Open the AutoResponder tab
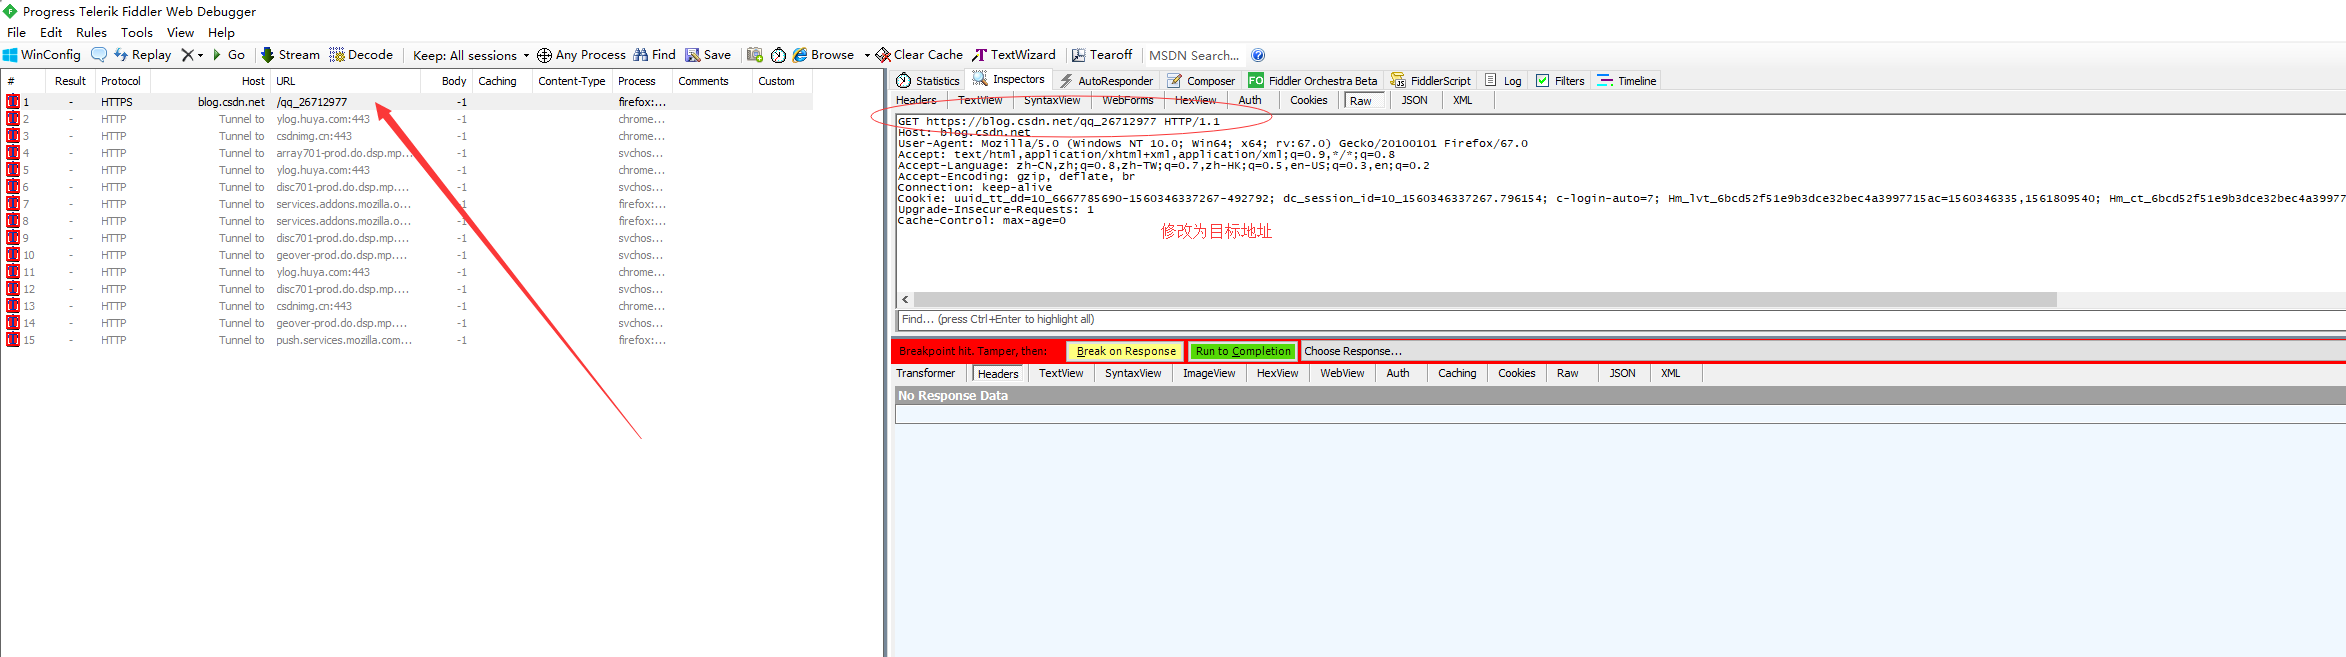2346x657 pixels. pos(1106,81)
